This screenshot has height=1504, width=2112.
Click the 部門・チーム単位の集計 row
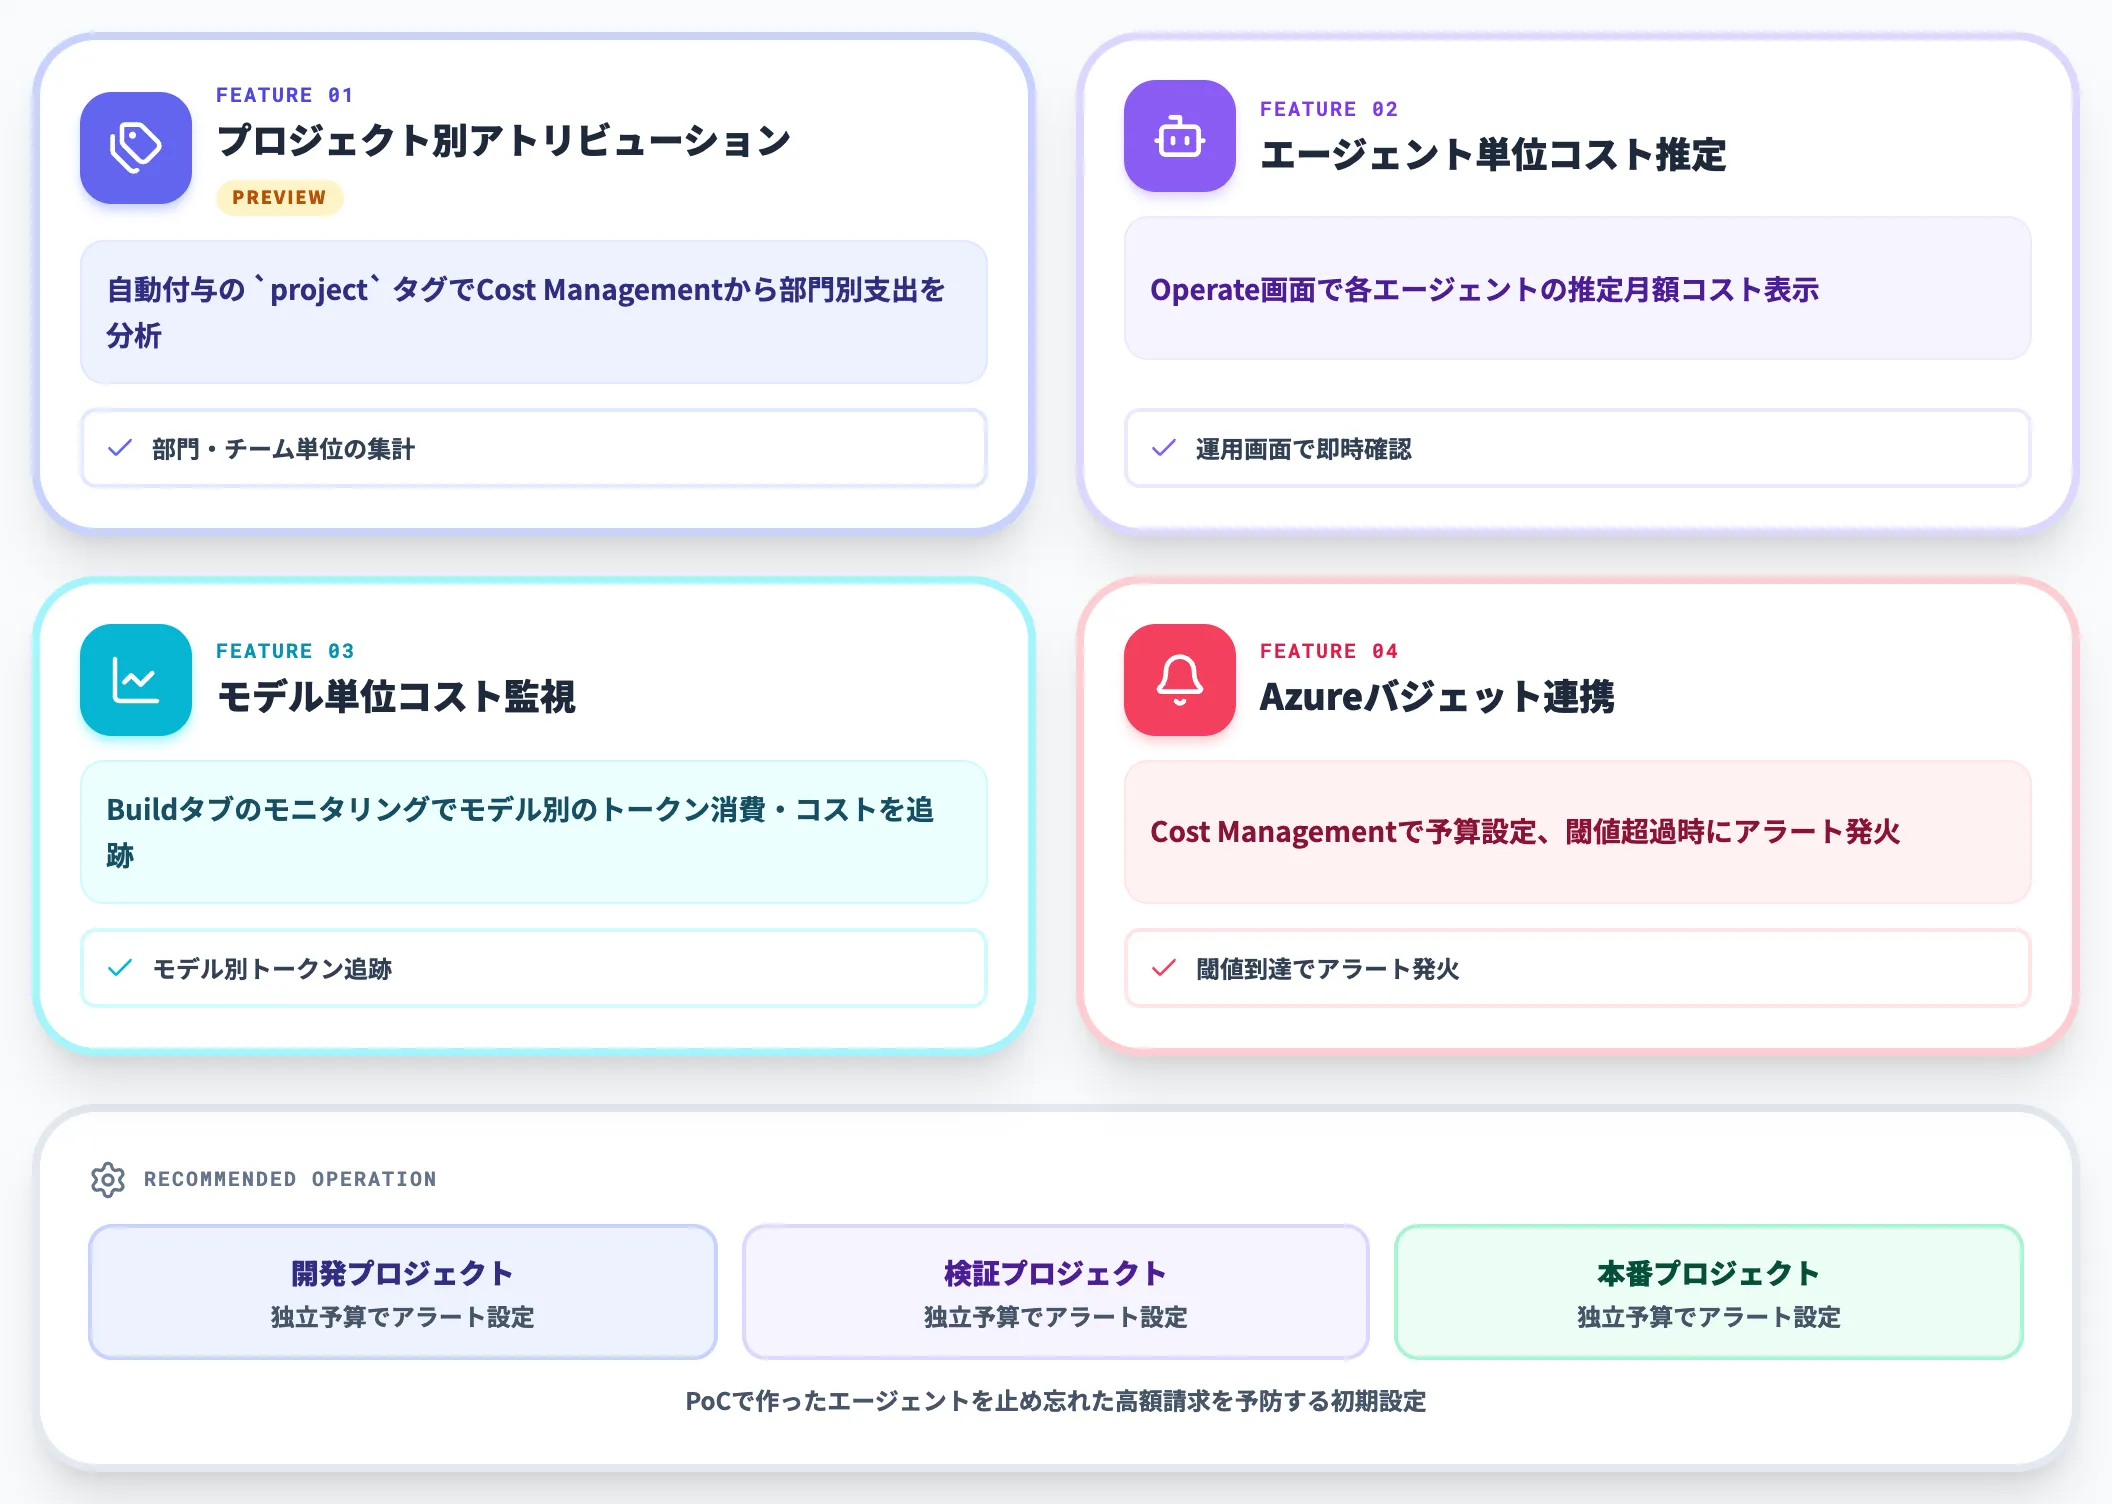pos(534,448)
